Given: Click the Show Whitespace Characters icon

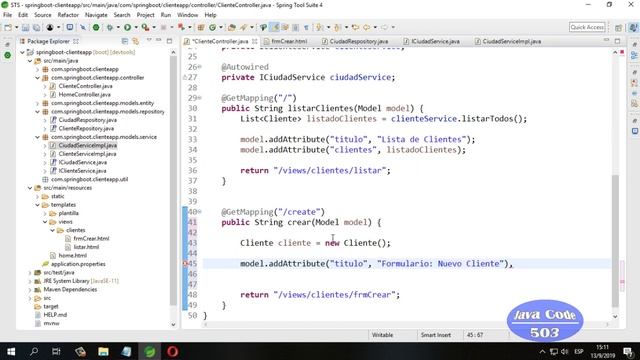Looking at the screenshot, I should click(x=306, y=27).
